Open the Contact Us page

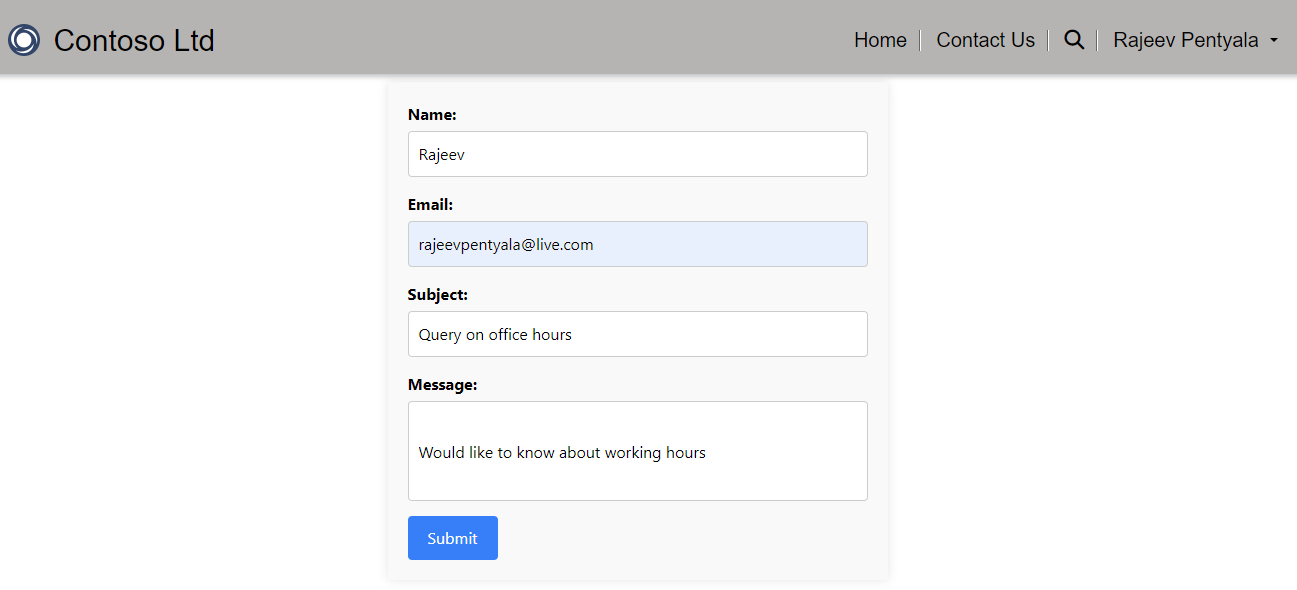985,40
